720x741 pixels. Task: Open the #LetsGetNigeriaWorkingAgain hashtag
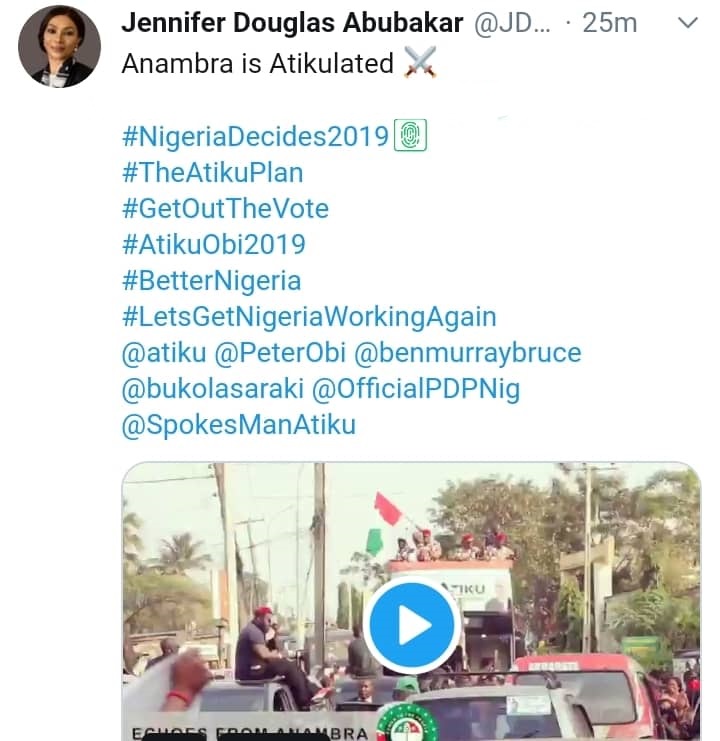pyautogui.click(x=308, y=317)
